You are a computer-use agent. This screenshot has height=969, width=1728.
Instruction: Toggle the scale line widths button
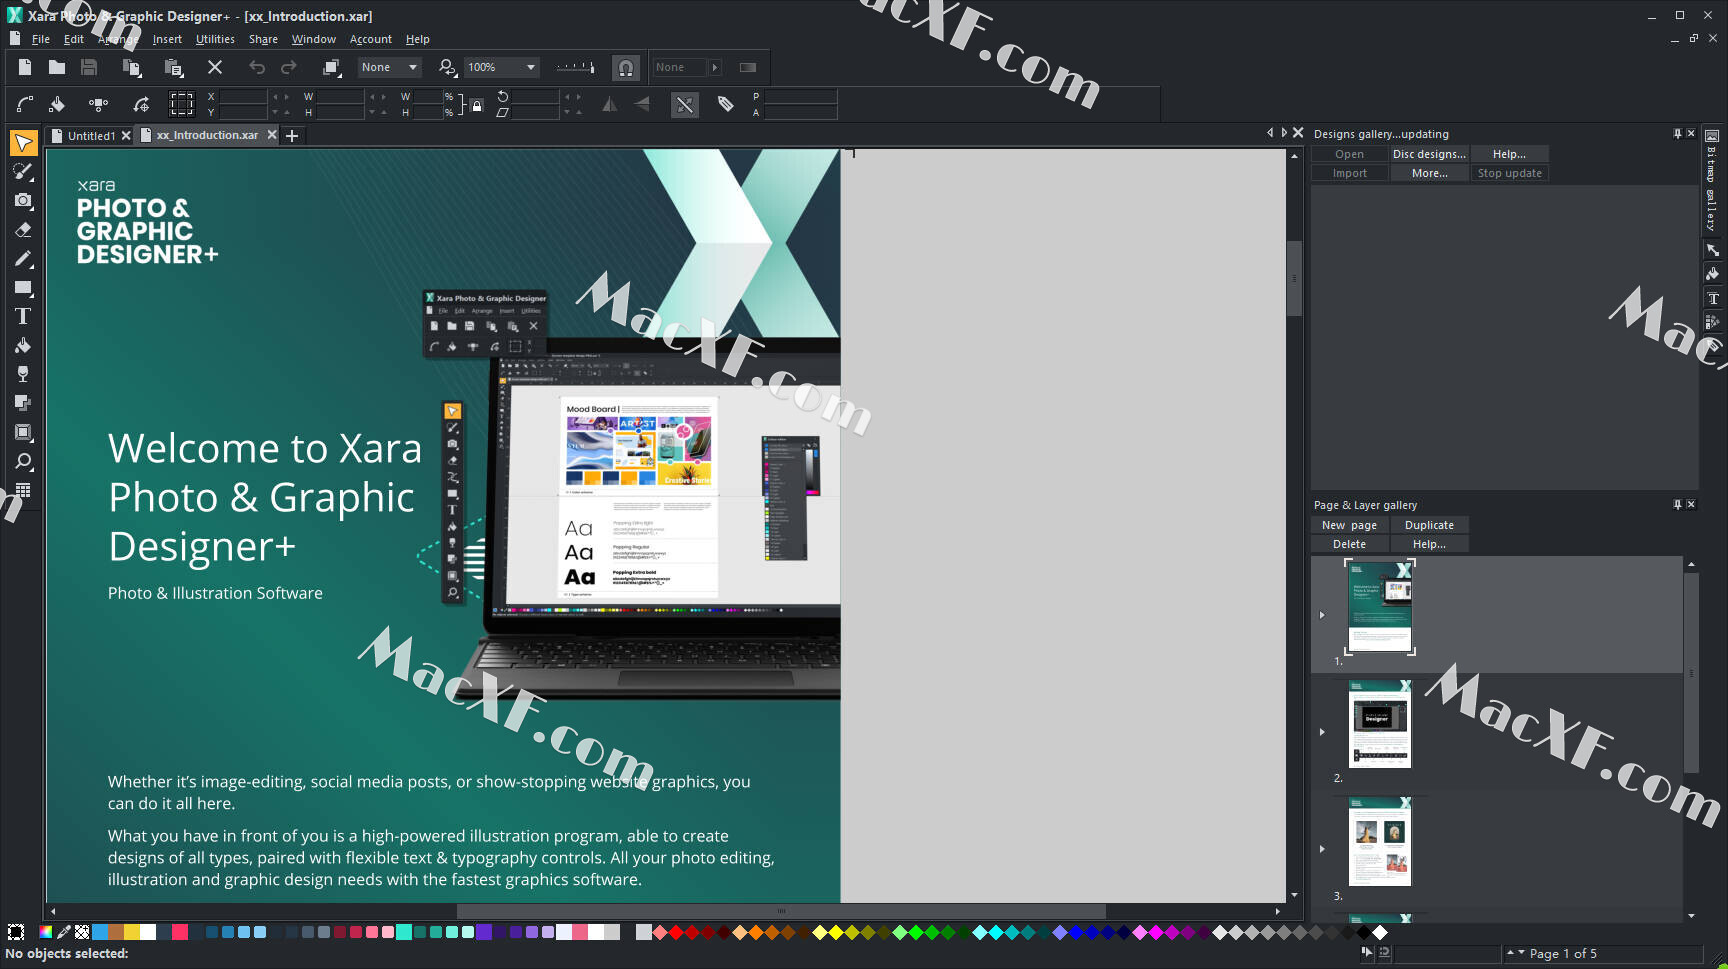click(685, 104)
